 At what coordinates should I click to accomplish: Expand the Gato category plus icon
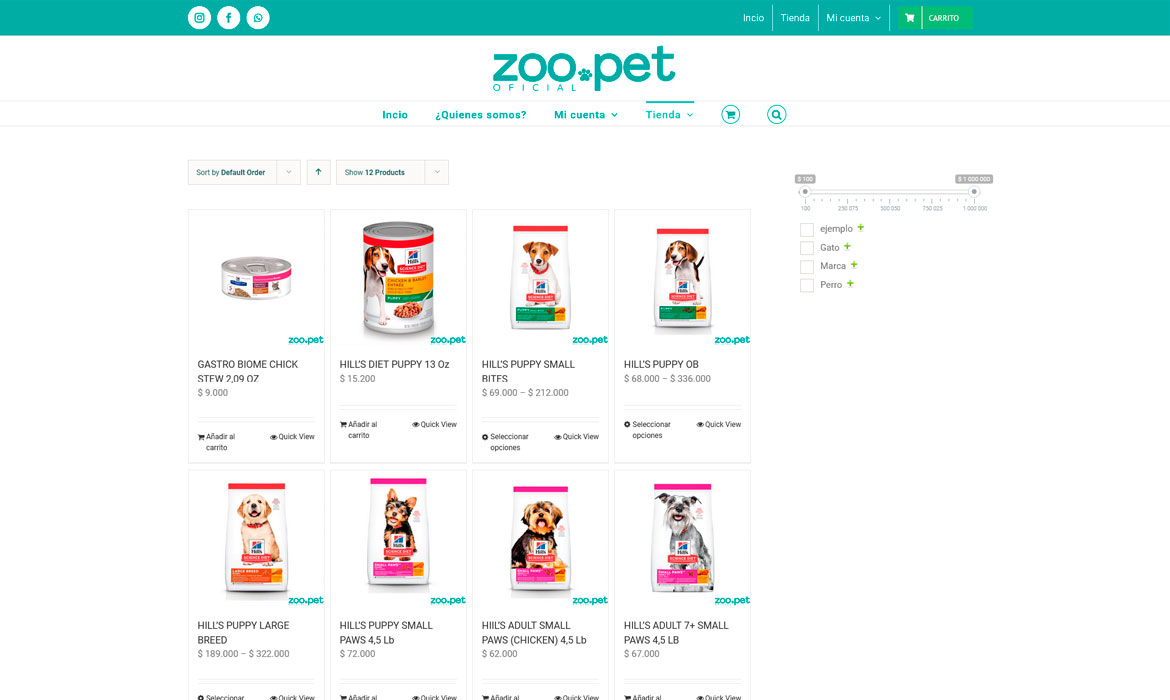(847, 246)
